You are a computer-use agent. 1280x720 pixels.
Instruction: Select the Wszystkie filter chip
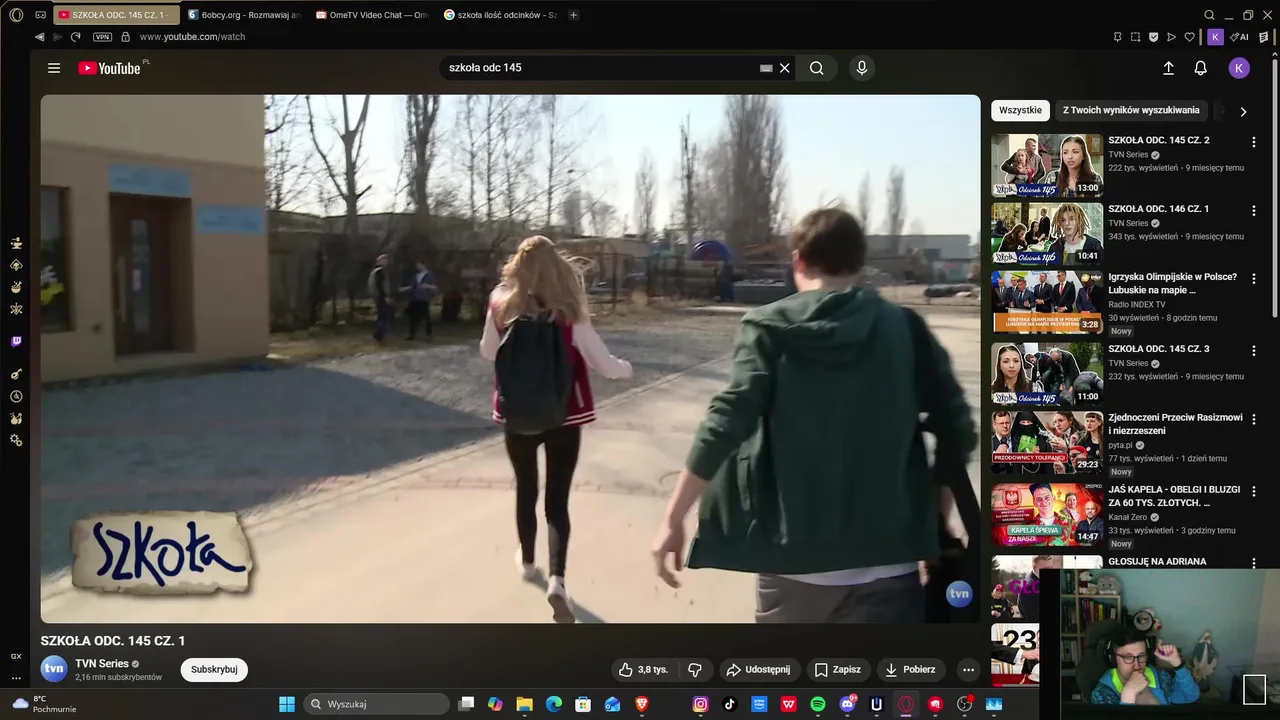point(1020,110)
